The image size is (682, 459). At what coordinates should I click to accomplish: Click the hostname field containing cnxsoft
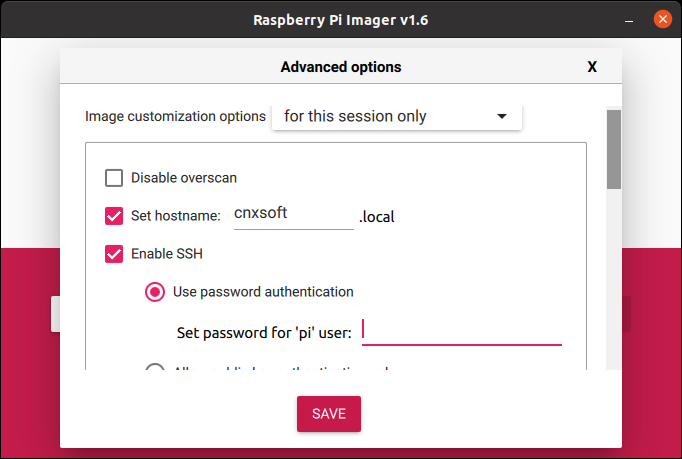(x=294, y=215)
